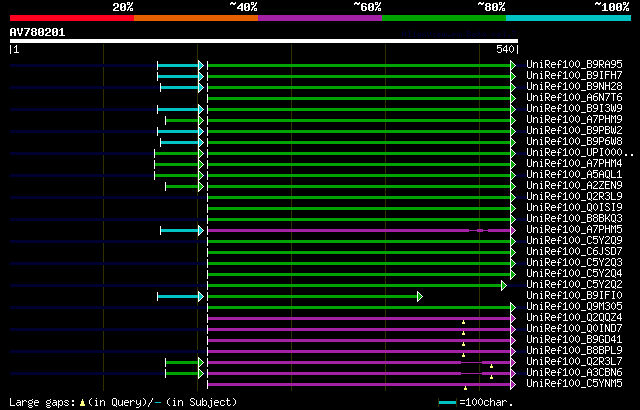Image resolution: width=640 pixels, height=410 pixels.
Task: Select the UniRef100_C6JSD7 label
Action: pyautogui.click(x=574, y=252)
